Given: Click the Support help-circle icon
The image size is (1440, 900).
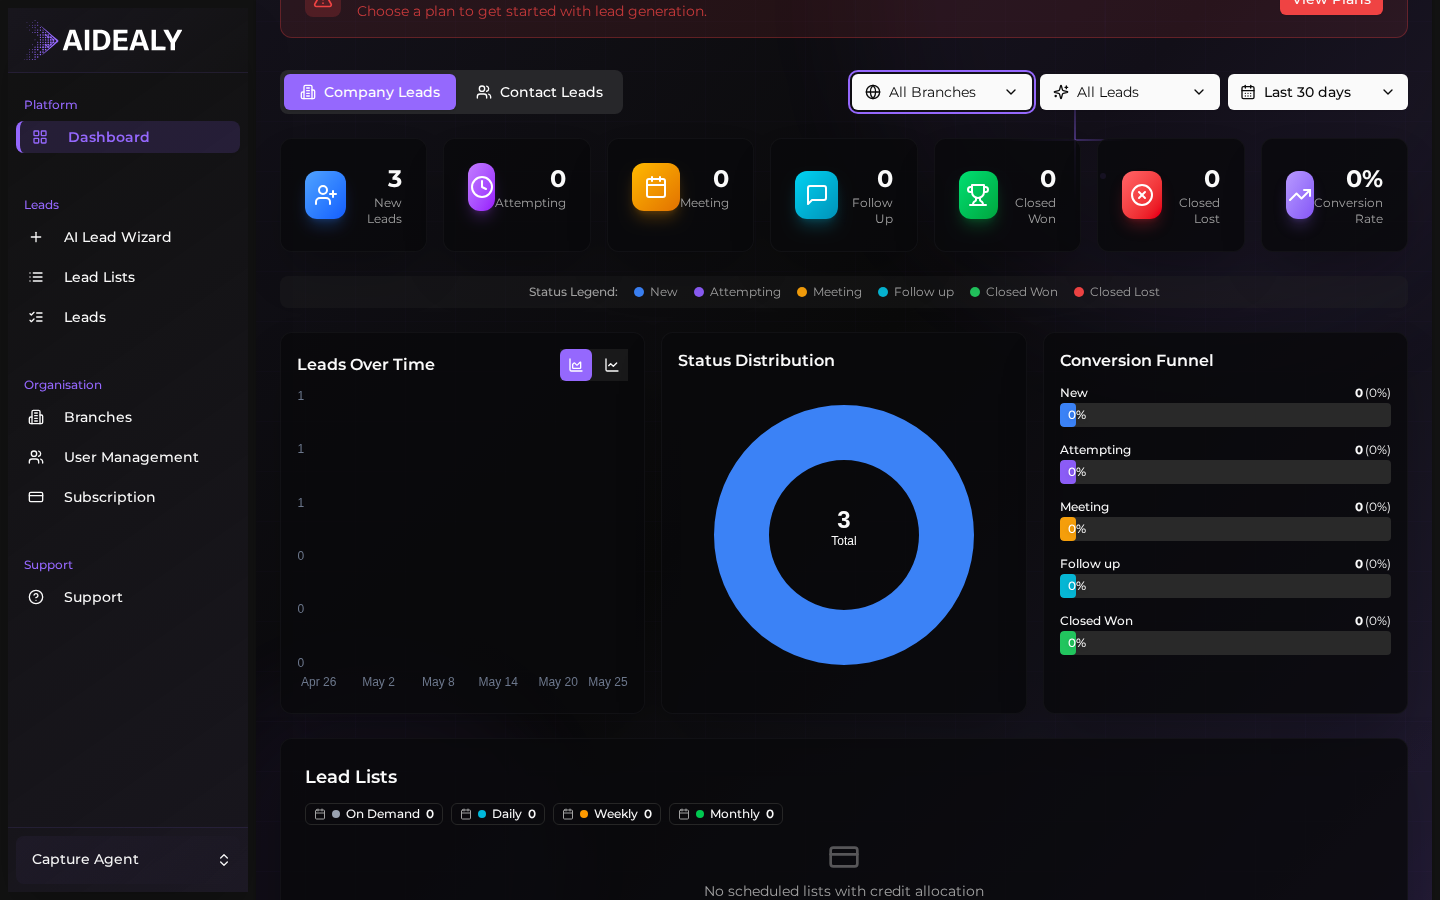Looking at the screenshot, I should click(36, 597).
